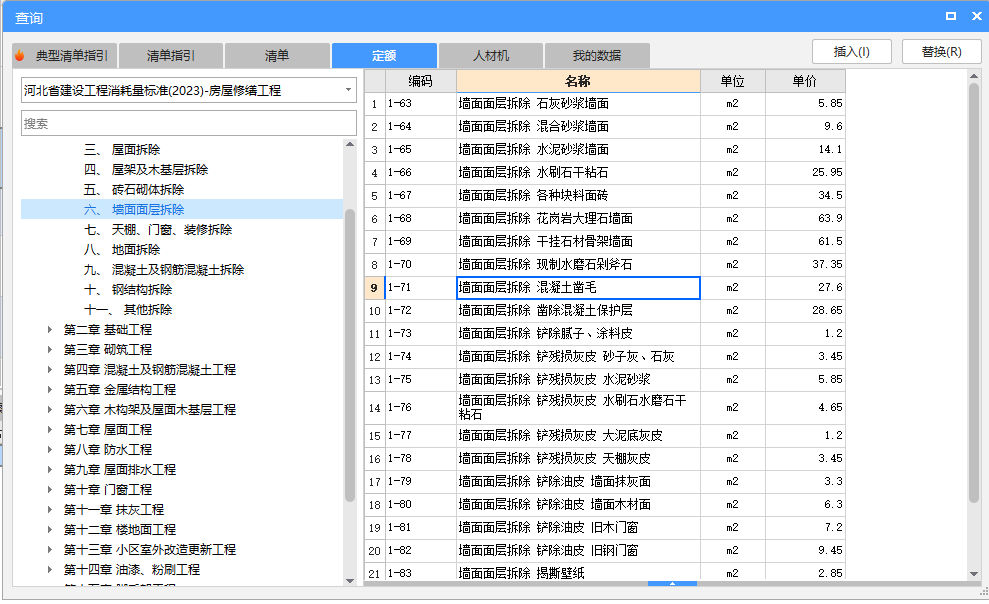Expand 第十章 门窗工程 node
Screen dimensions: 989x604
point(50,489)
